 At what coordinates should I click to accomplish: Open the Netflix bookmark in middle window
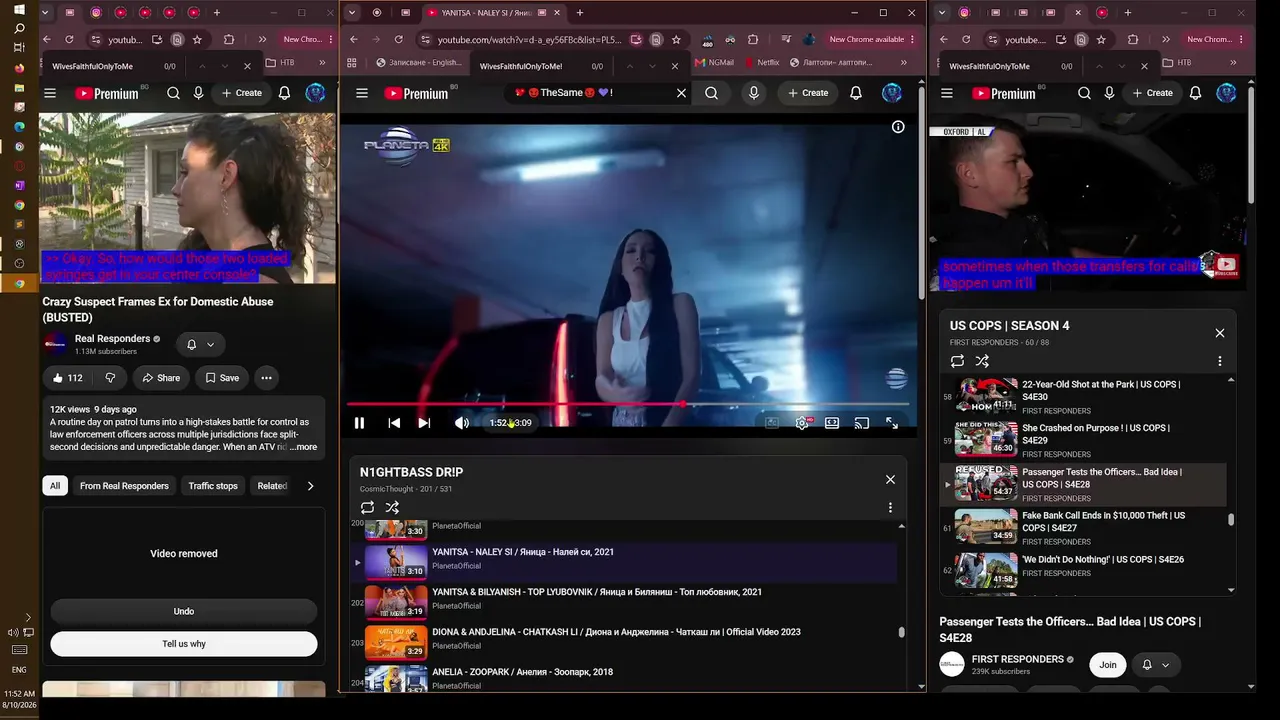tap(761, 62)
